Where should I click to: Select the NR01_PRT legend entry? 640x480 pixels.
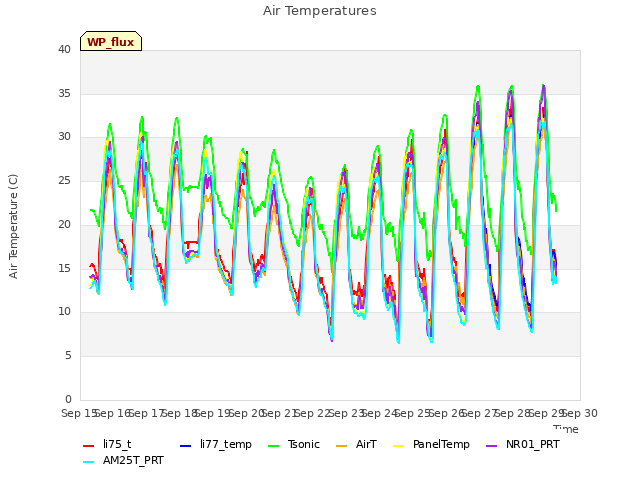(x=533, y=444)
